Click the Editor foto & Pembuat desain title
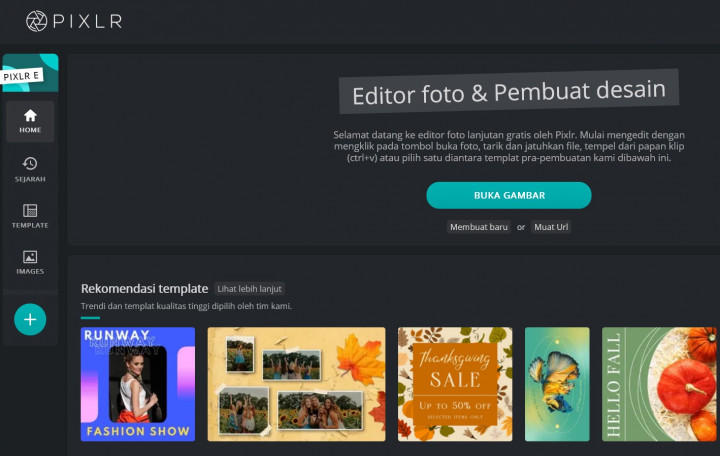Image resolution: width=720 pixels, height=456 pixels. 509,92
